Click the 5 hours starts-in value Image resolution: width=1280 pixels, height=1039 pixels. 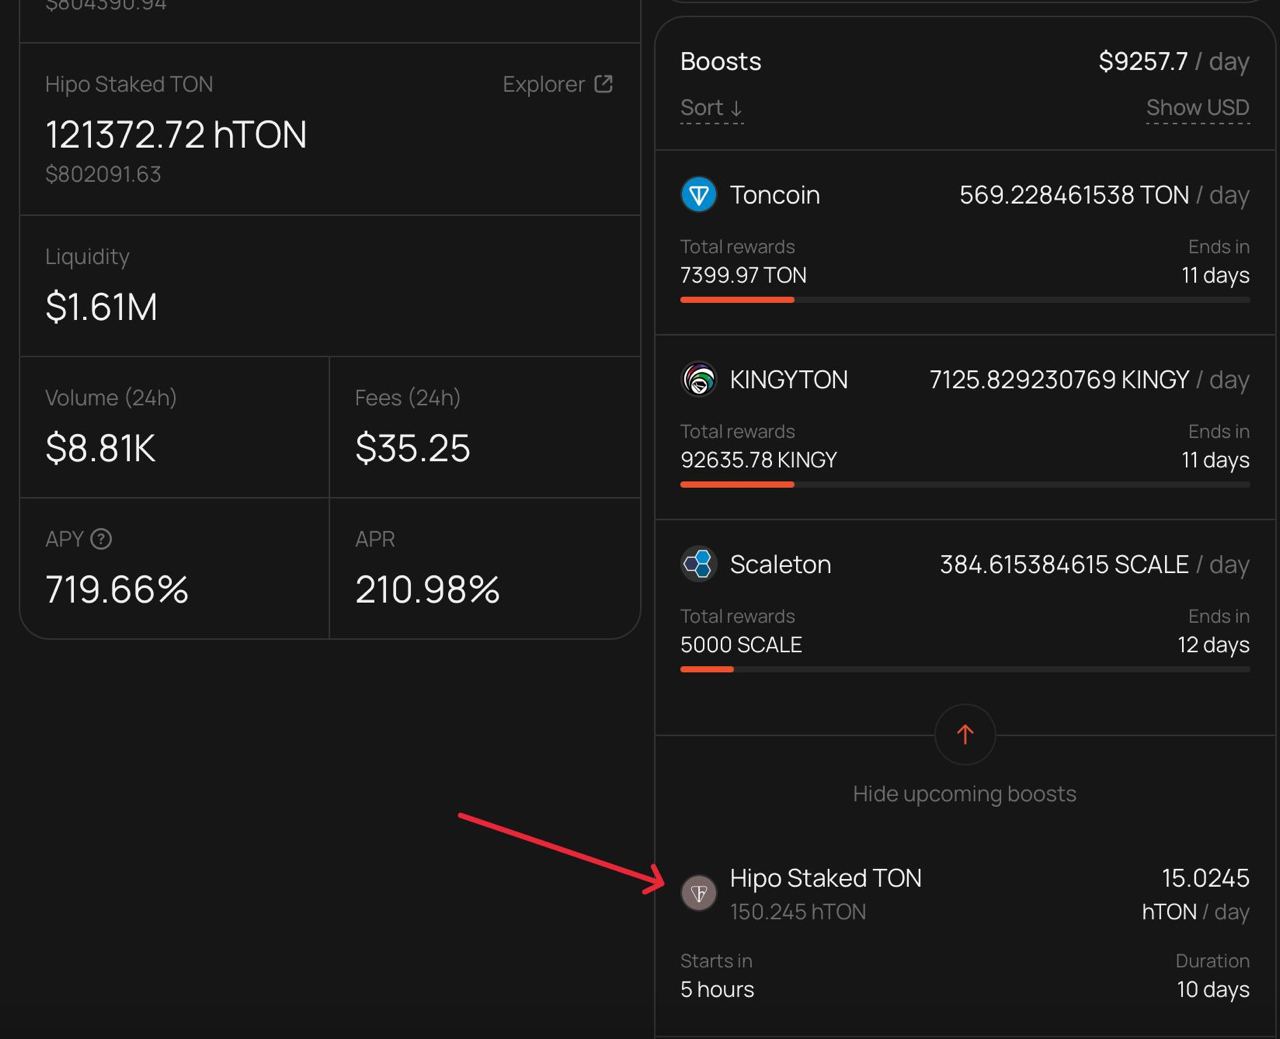tap(717, 989)
